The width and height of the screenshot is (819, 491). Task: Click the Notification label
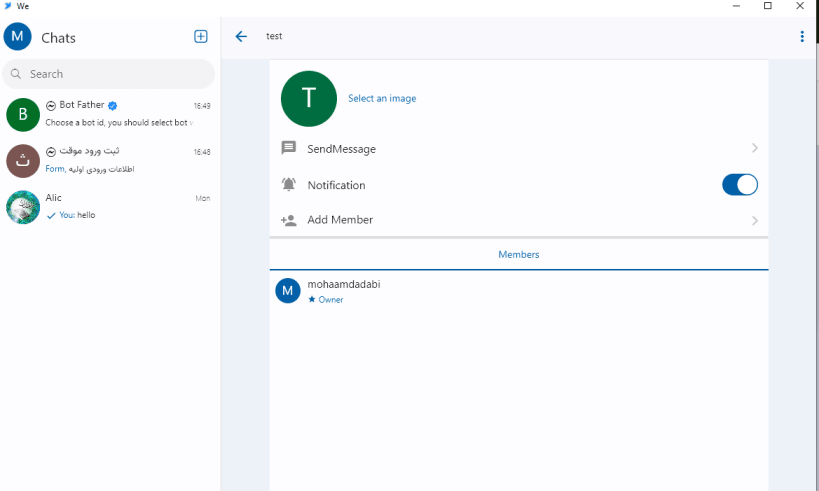pos(336,185)
